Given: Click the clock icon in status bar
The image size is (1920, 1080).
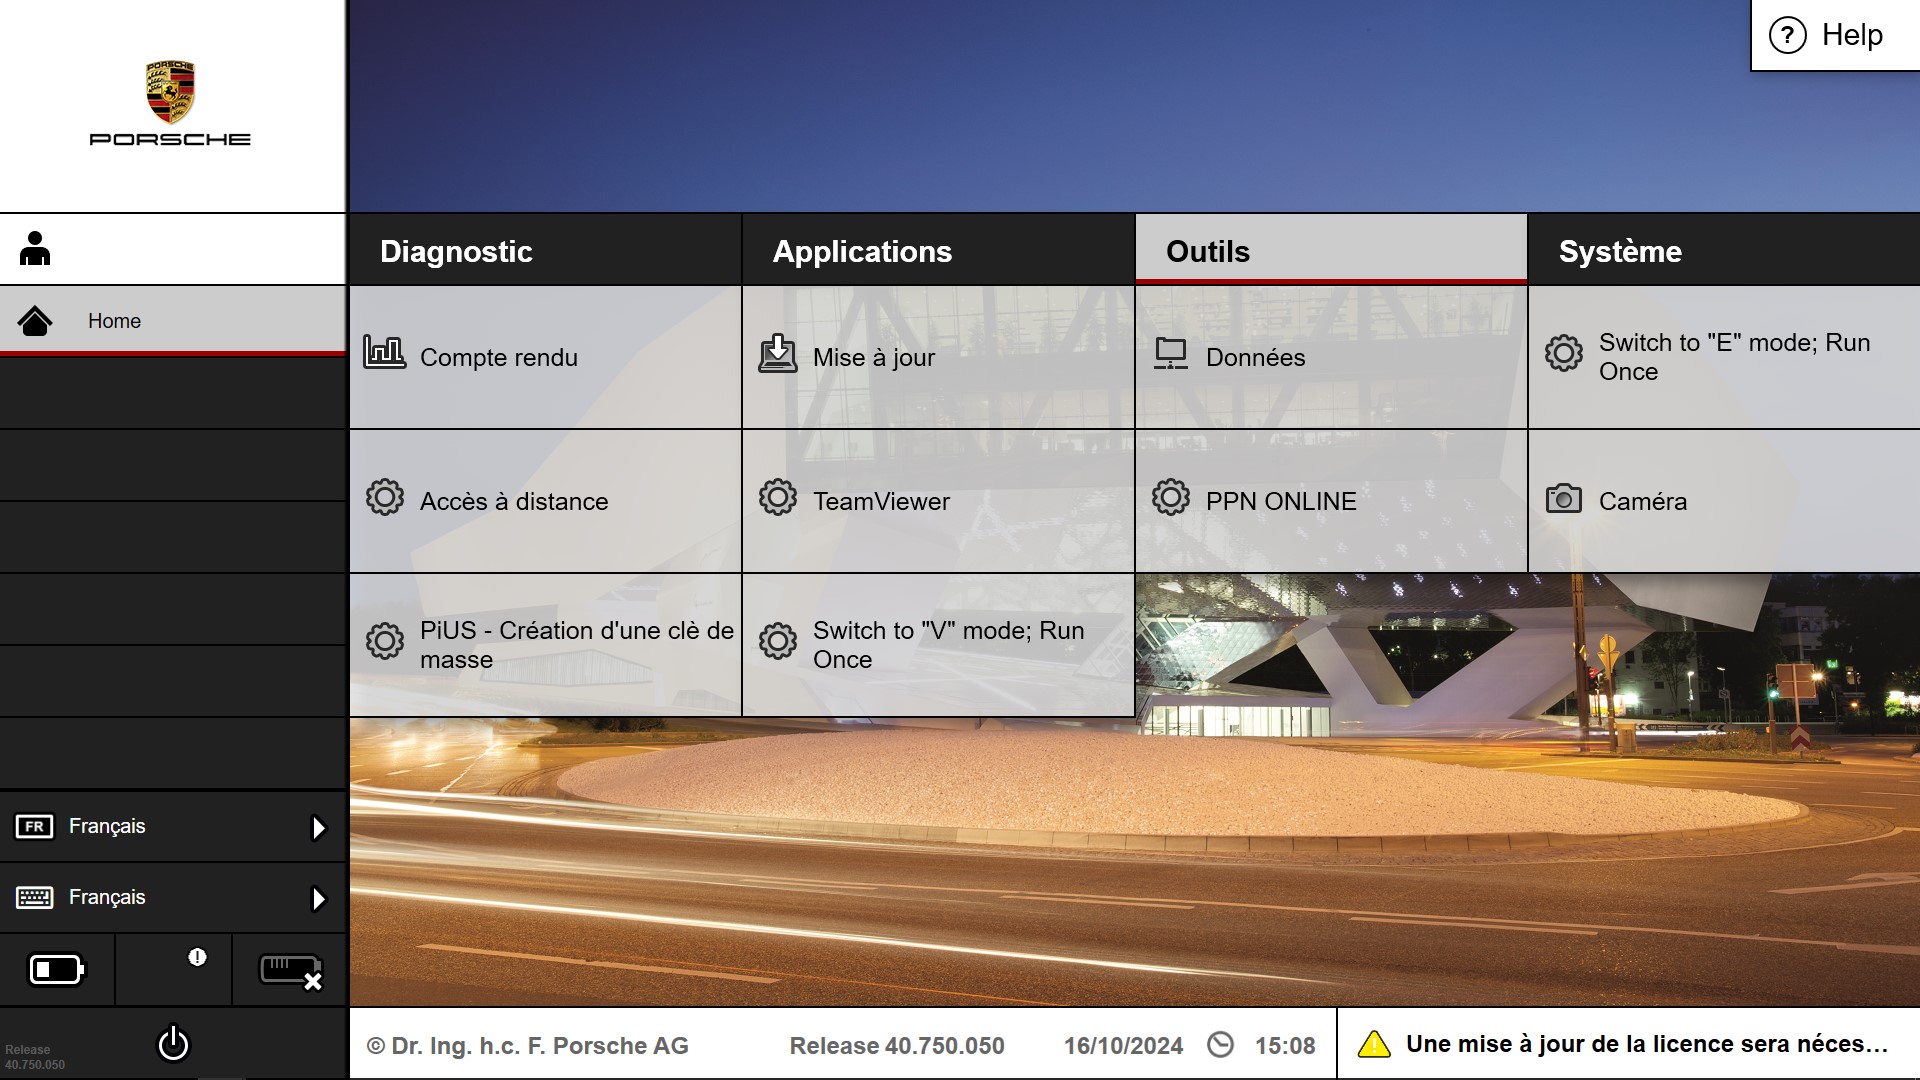Looking at the screenshot, I should (1220, 1044).
